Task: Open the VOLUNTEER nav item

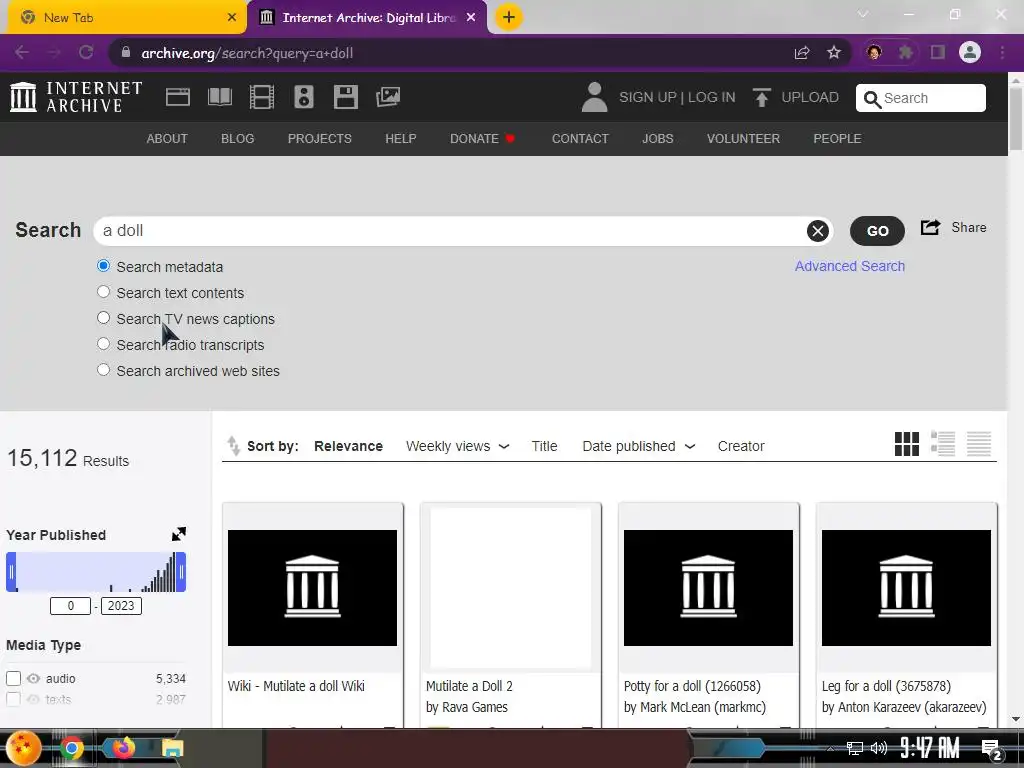Action: click(x=743, y=138)
